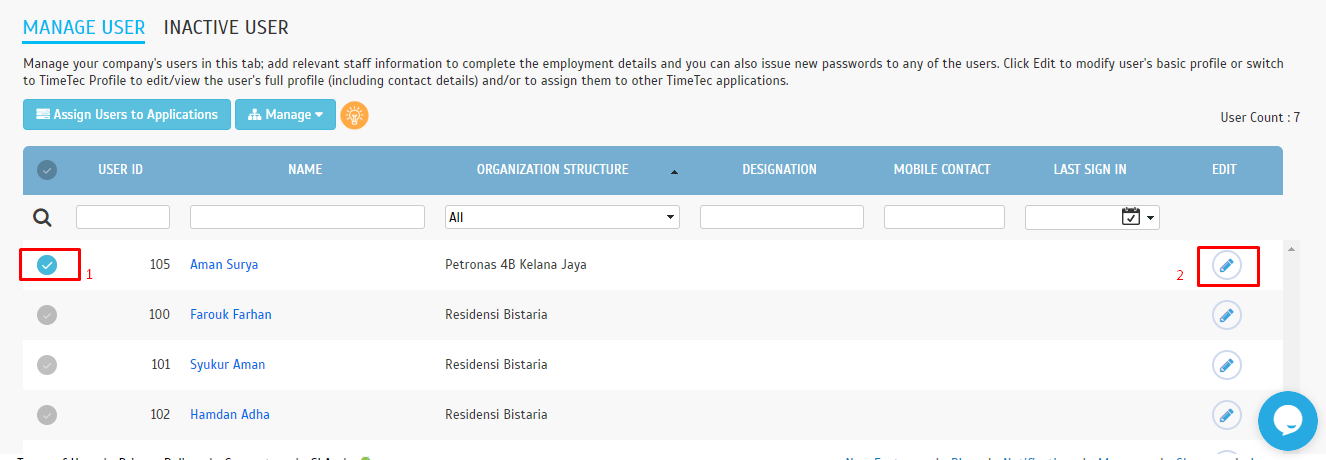Click the search magnifier icon in filter row
Image resolution: width=1326 pixels, height=460 pixels.
click(x=43, y=218)
